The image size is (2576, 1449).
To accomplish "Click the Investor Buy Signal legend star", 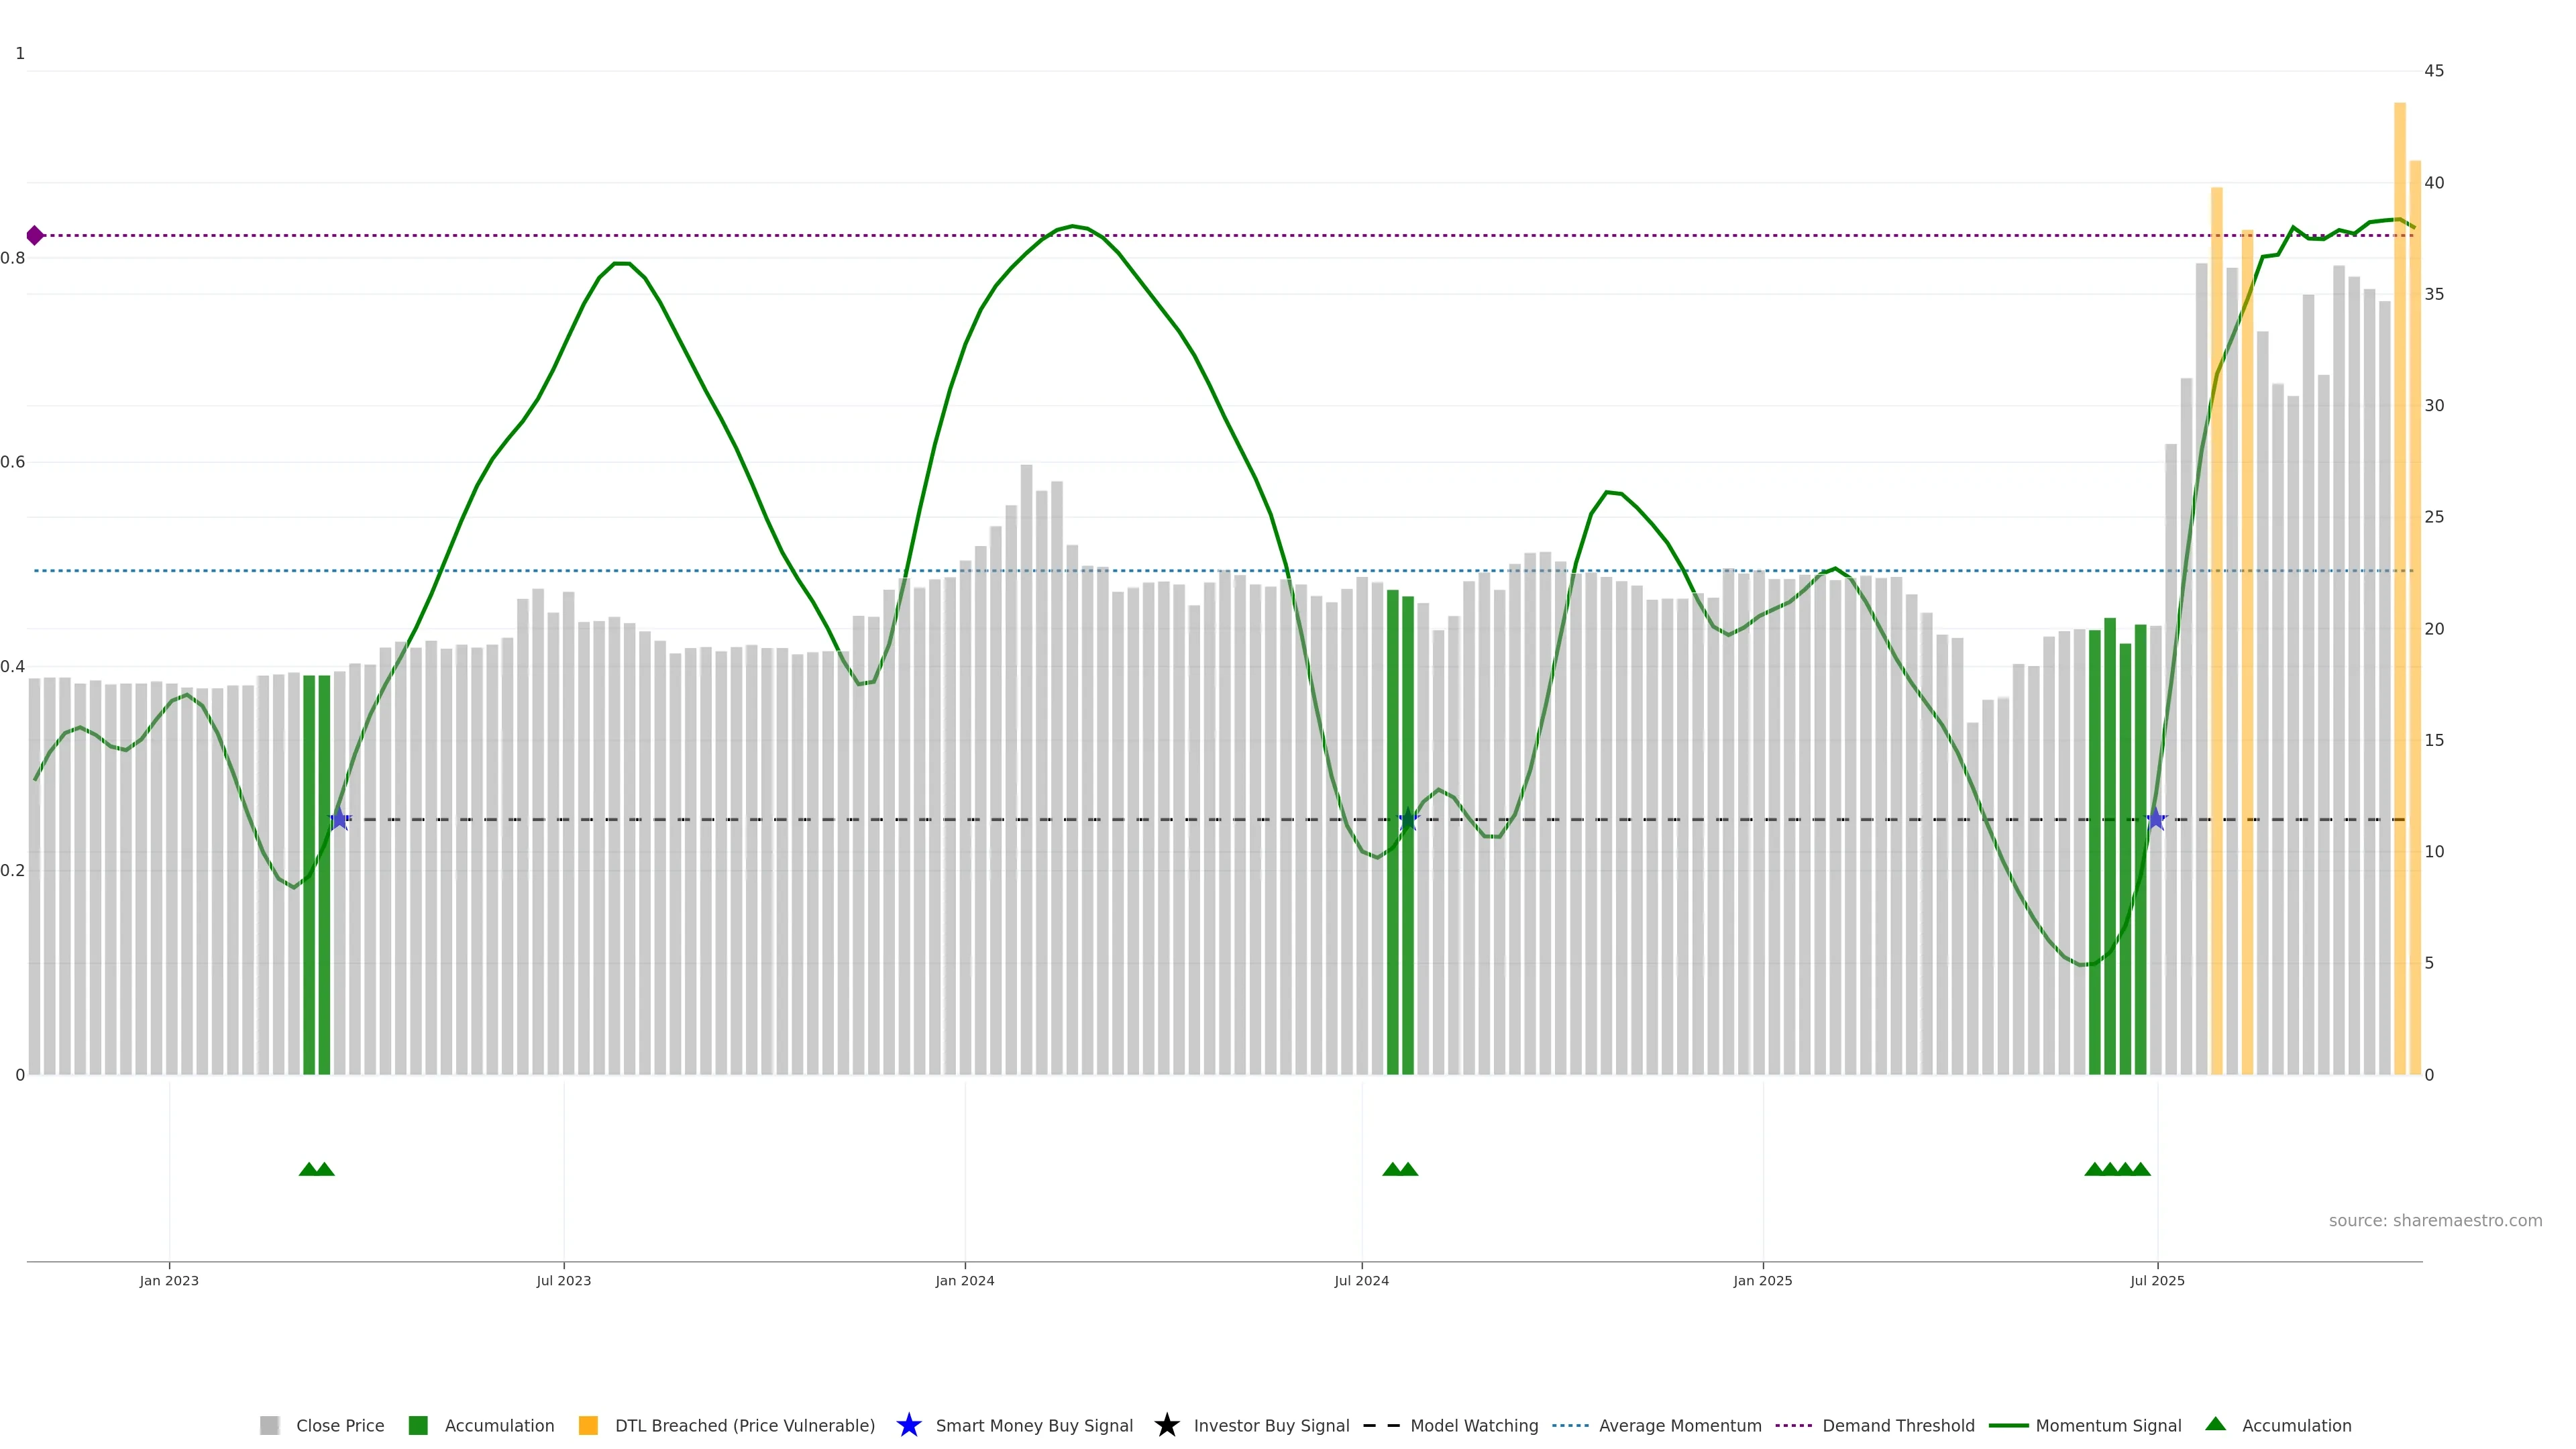I will coord(1167,1426).
